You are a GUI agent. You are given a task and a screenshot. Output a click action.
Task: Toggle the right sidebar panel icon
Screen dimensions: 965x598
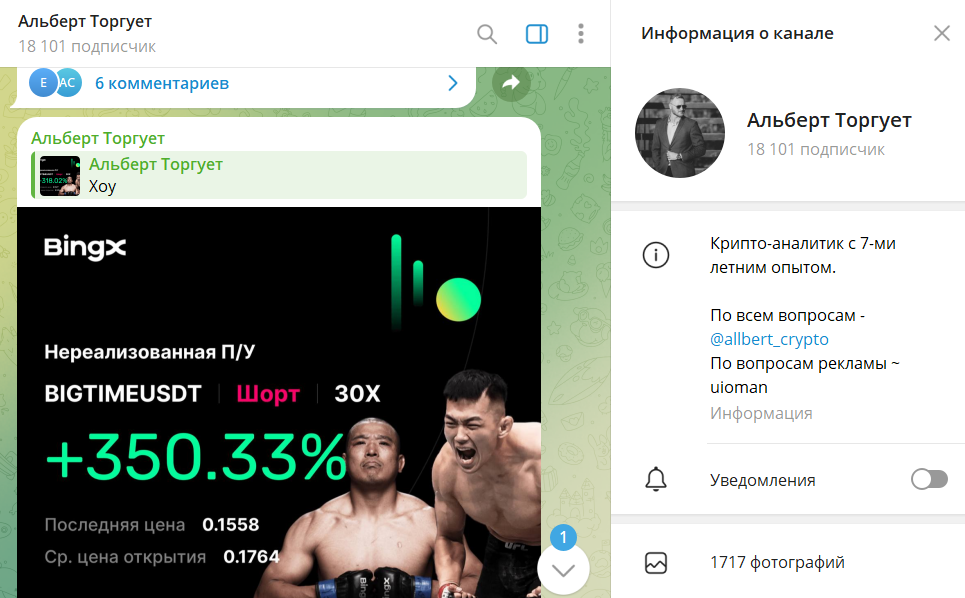tap(537, 34)
